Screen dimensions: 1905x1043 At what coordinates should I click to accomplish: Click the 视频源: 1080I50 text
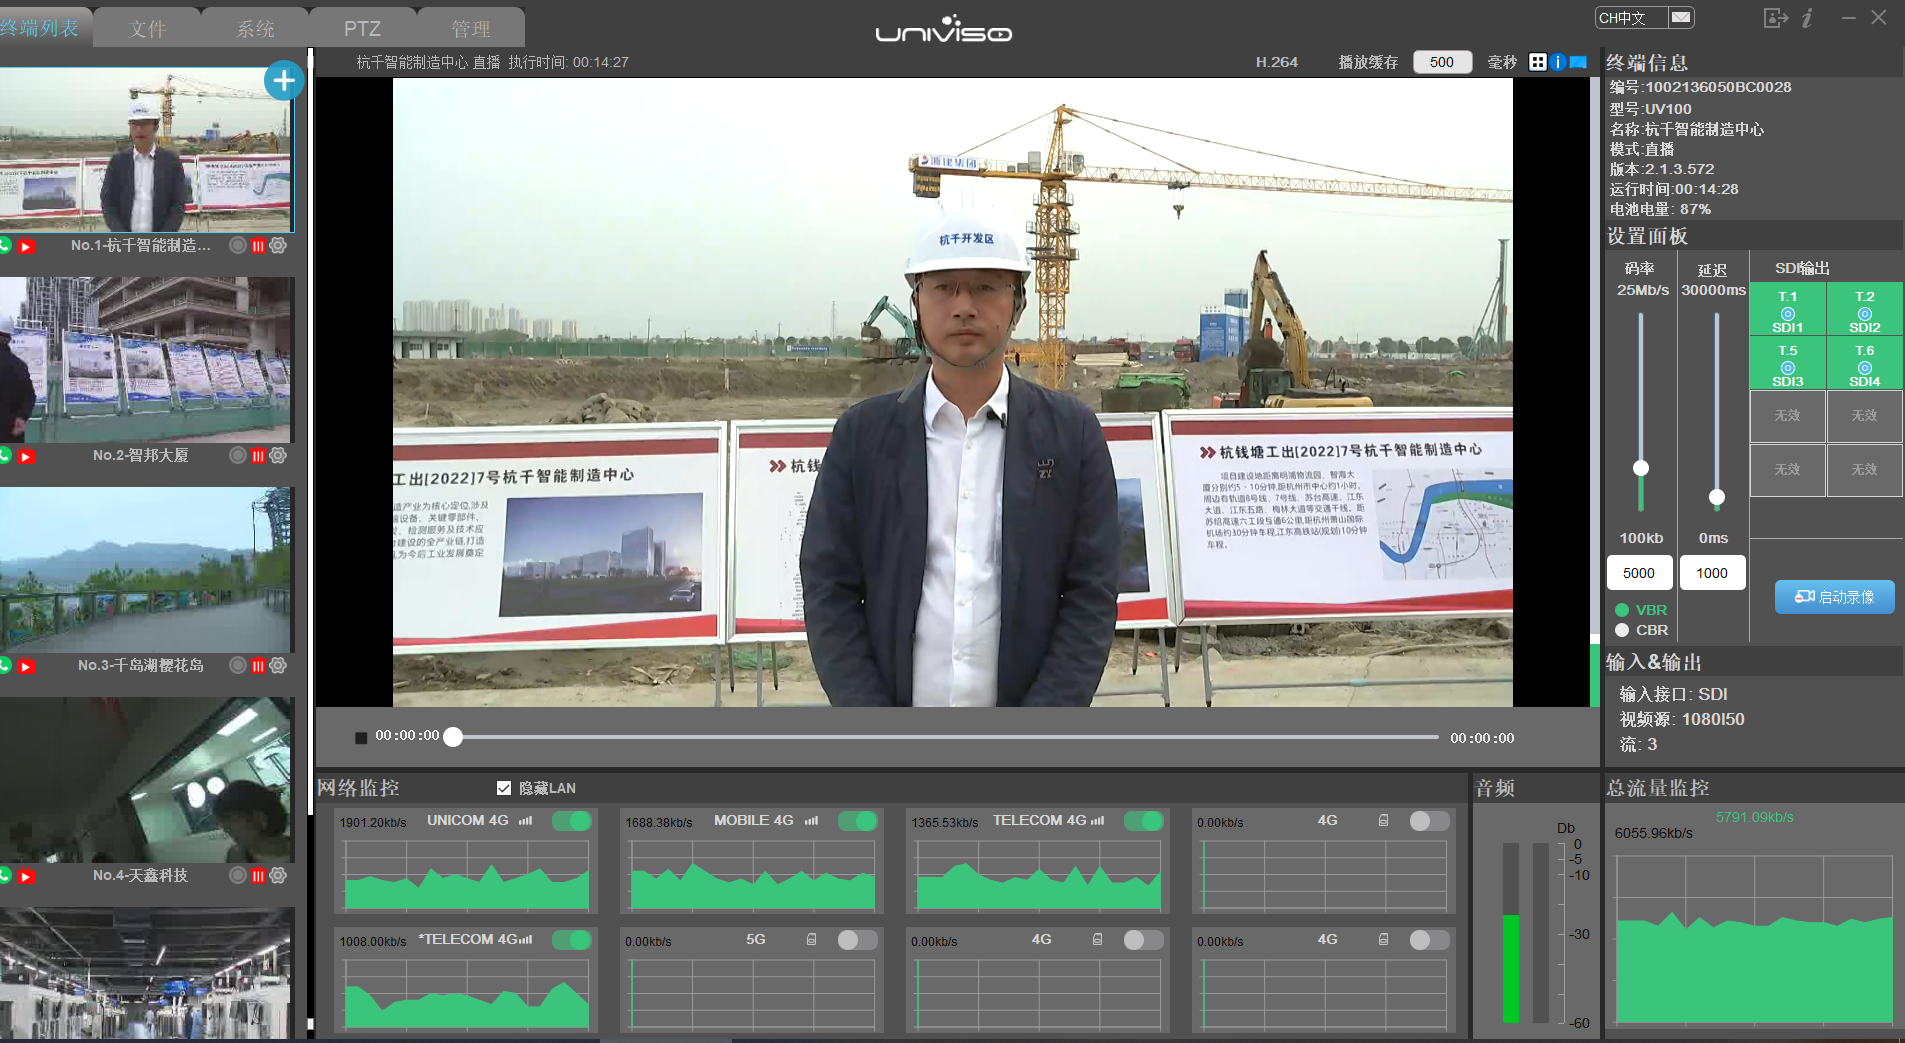coord(1682,719)
